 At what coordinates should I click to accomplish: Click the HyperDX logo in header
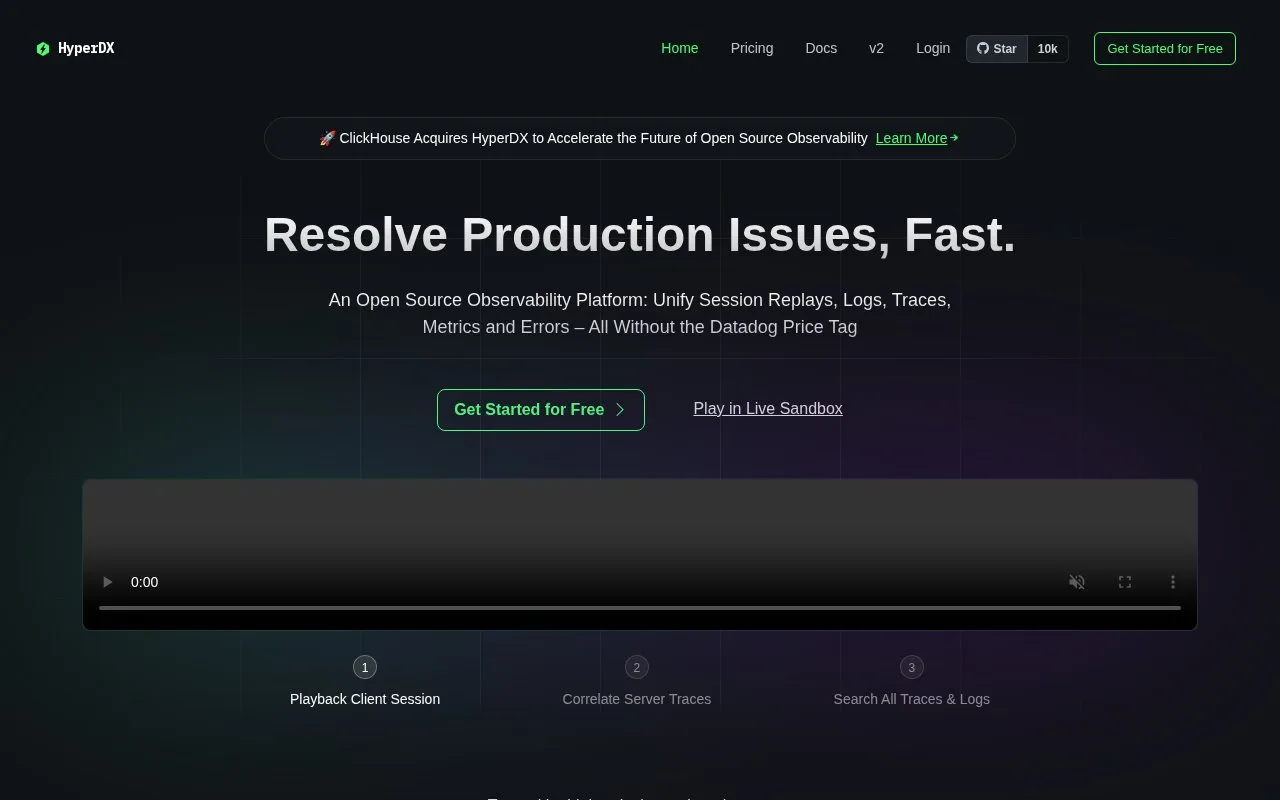[75, 48]
